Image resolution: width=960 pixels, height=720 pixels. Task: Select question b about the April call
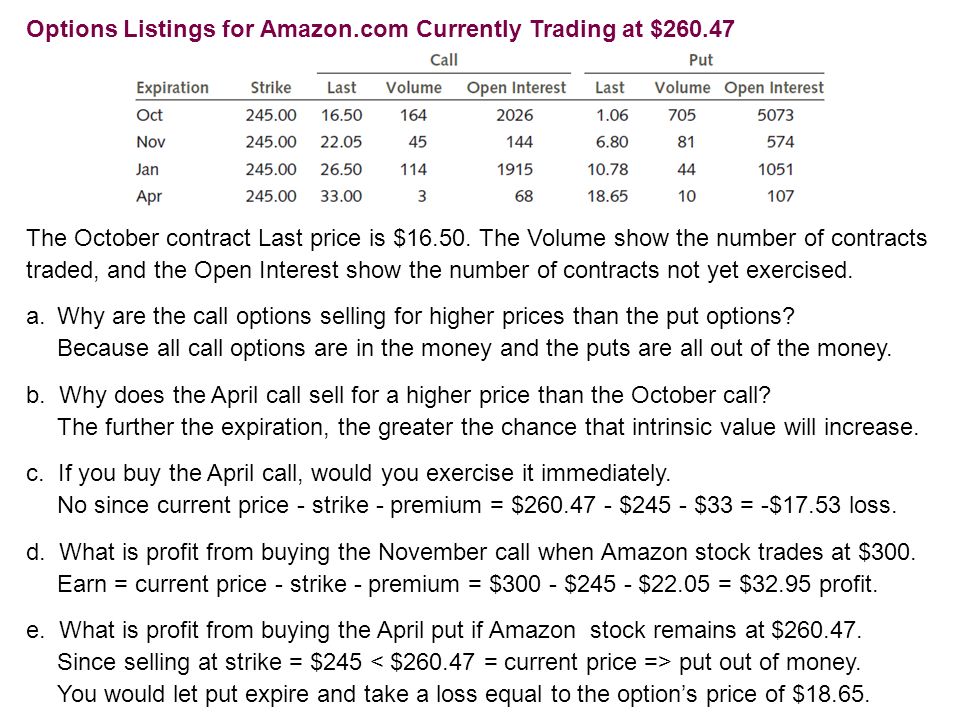(398, 396)
